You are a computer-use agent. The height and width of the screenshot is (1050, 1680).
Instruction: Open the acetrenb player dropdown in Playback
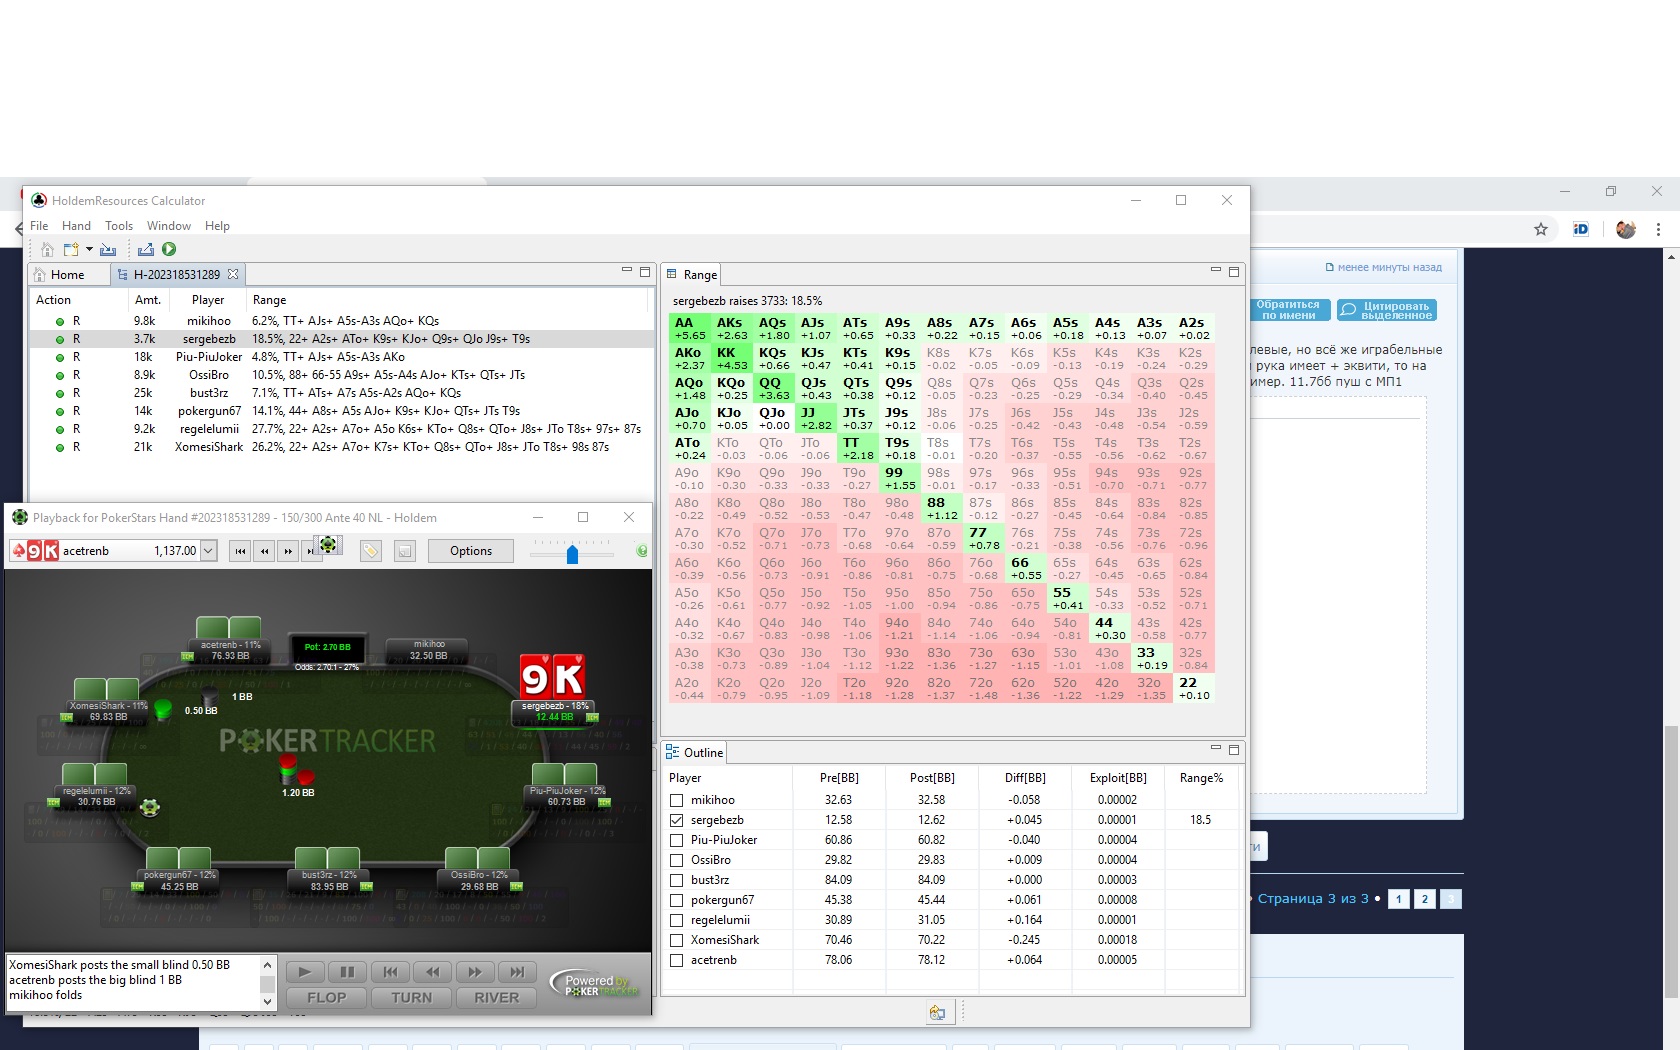[208, 551]
